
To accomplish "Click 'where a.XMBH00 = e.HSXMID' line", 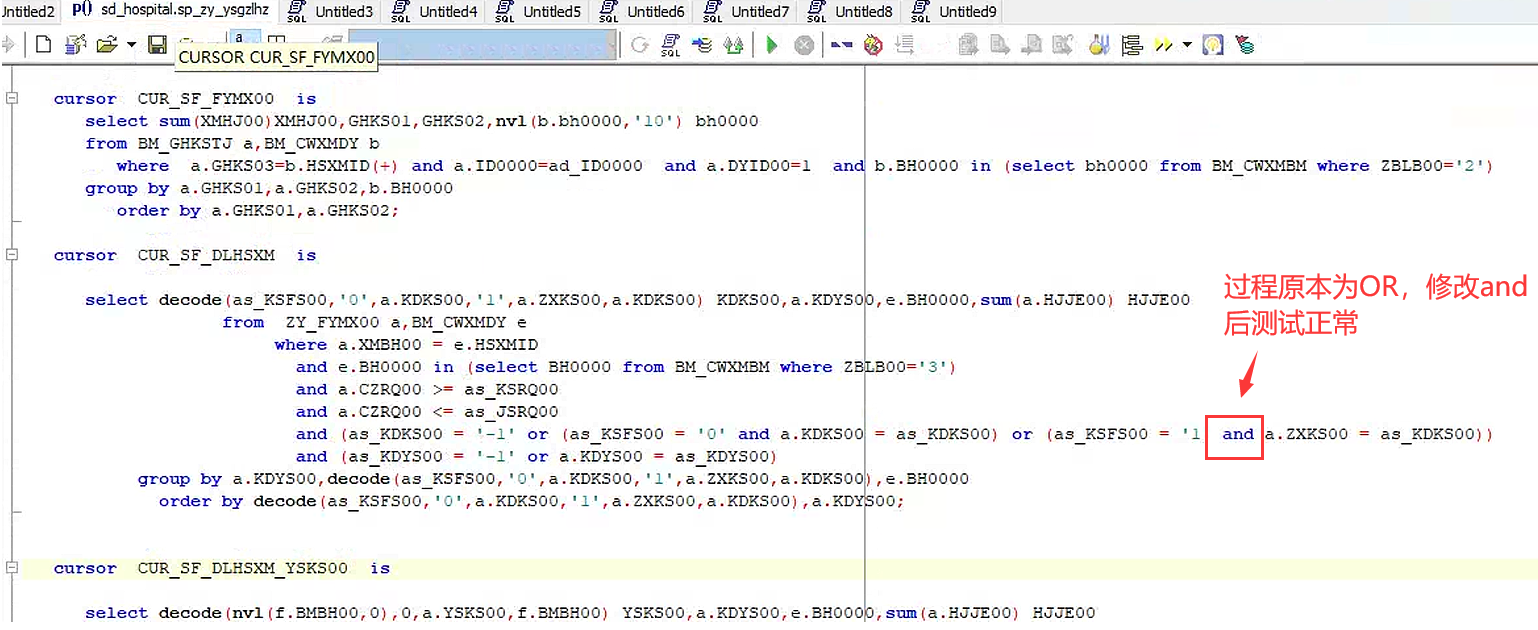I will (x=406, y=344).
